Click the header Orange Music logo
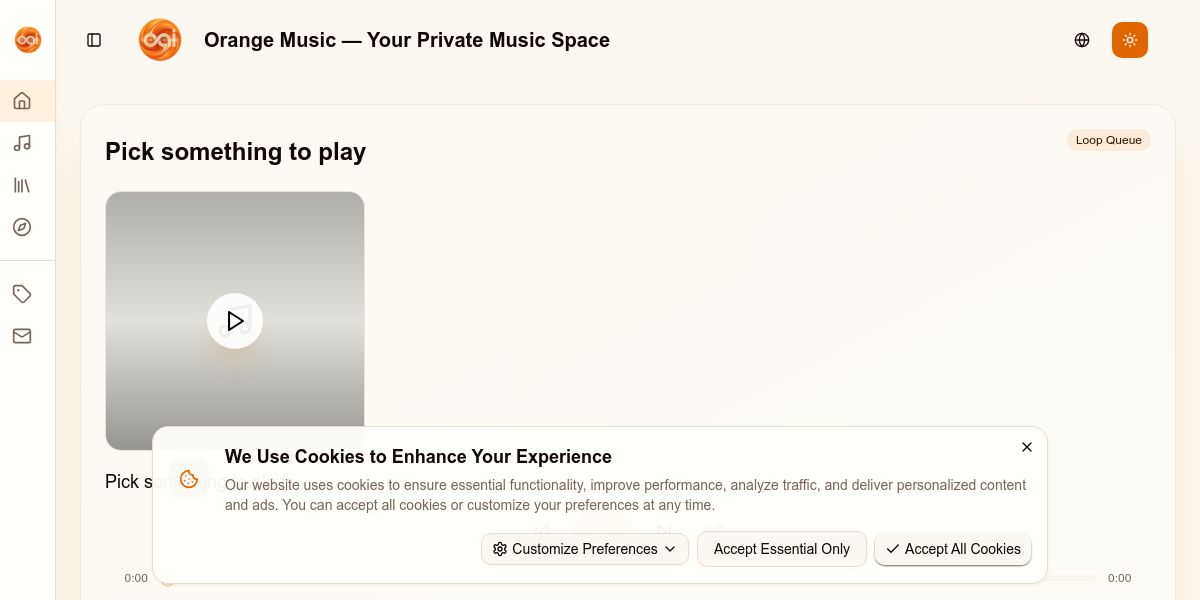 tap(160, 40)
